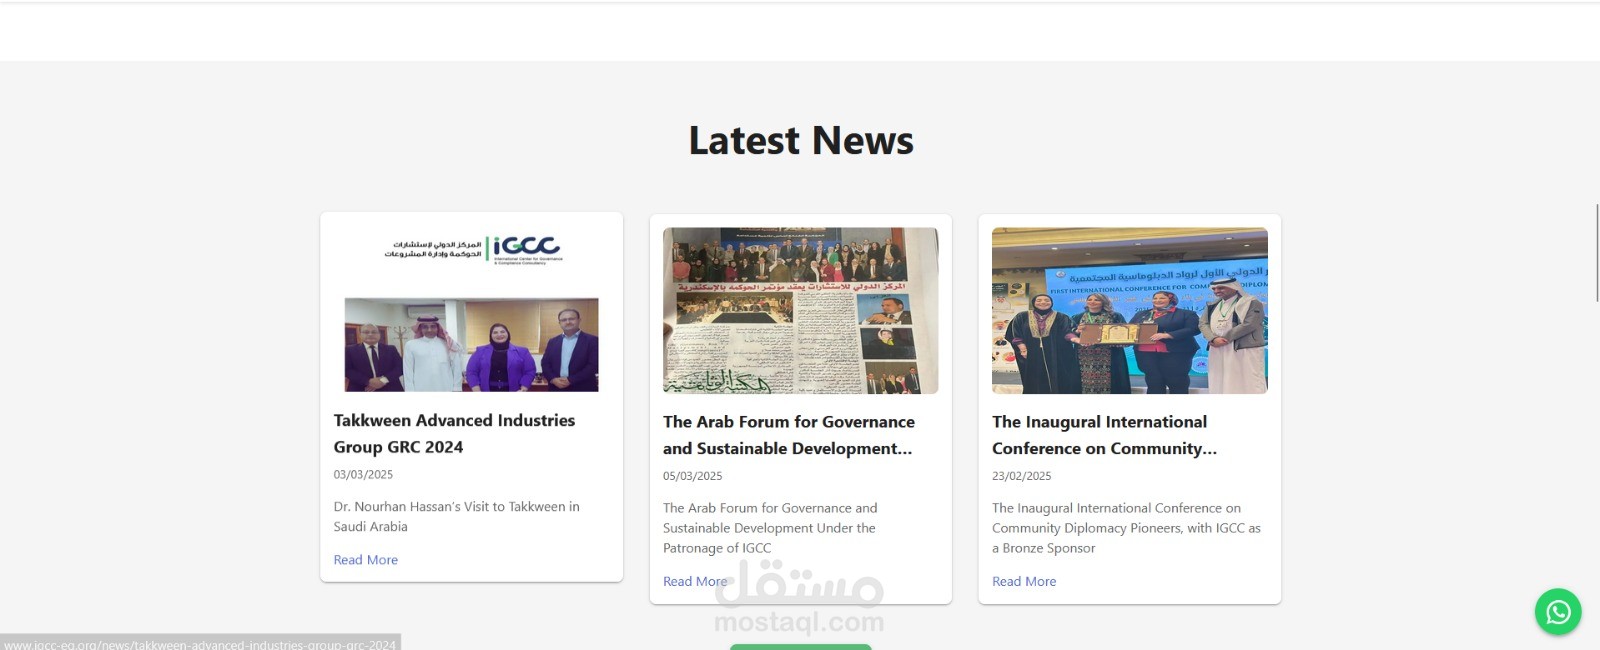The height and width of the screenshot is (650, 1600).
Task: Click the date 05/03/2025 on Arab Forum card
Action: (x=692, y=476)
